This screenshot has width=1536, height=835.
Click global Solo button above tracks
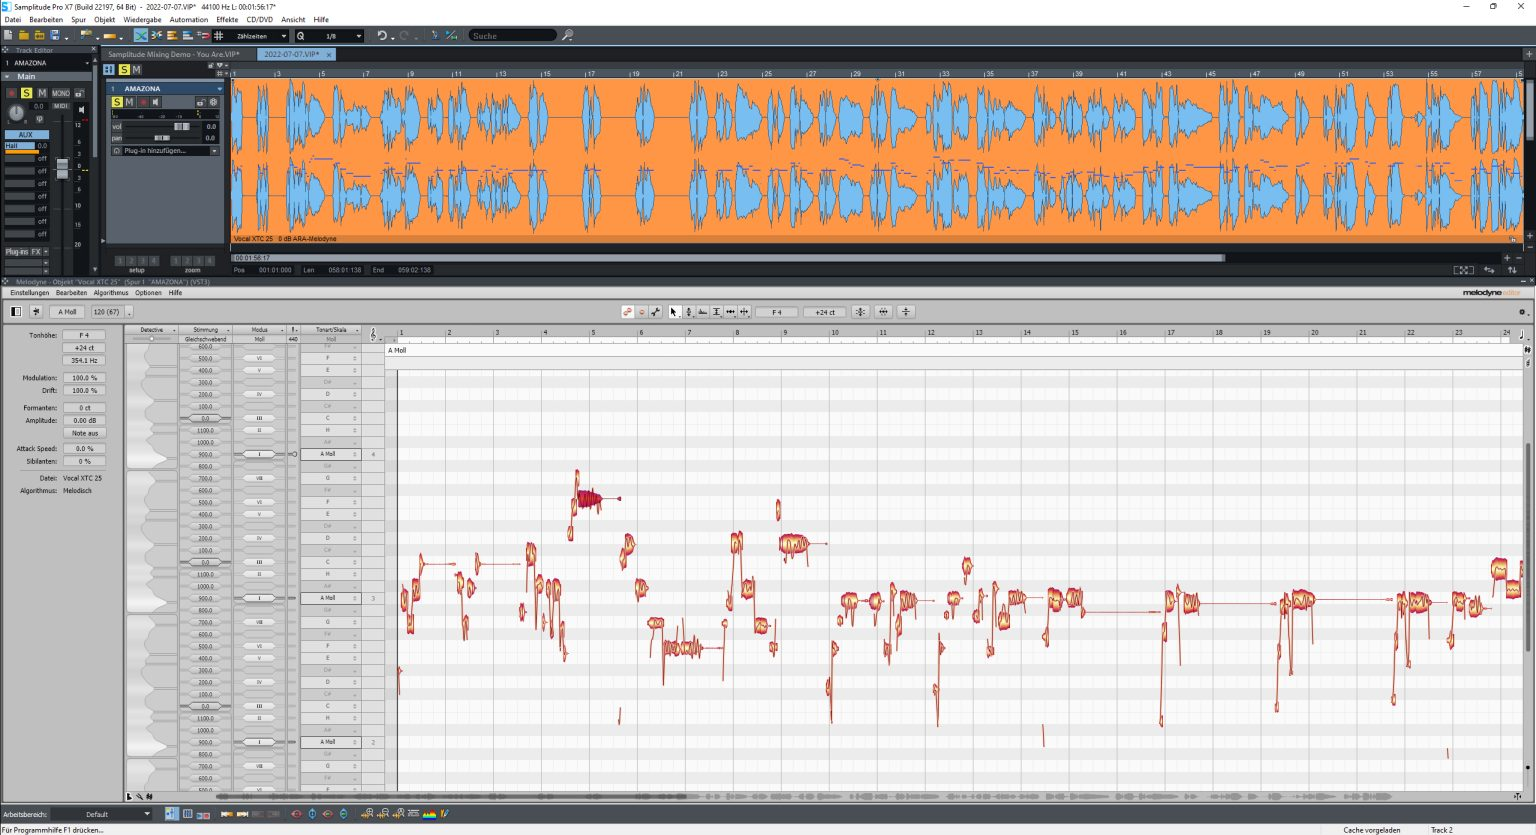click(x=124, y=69)
